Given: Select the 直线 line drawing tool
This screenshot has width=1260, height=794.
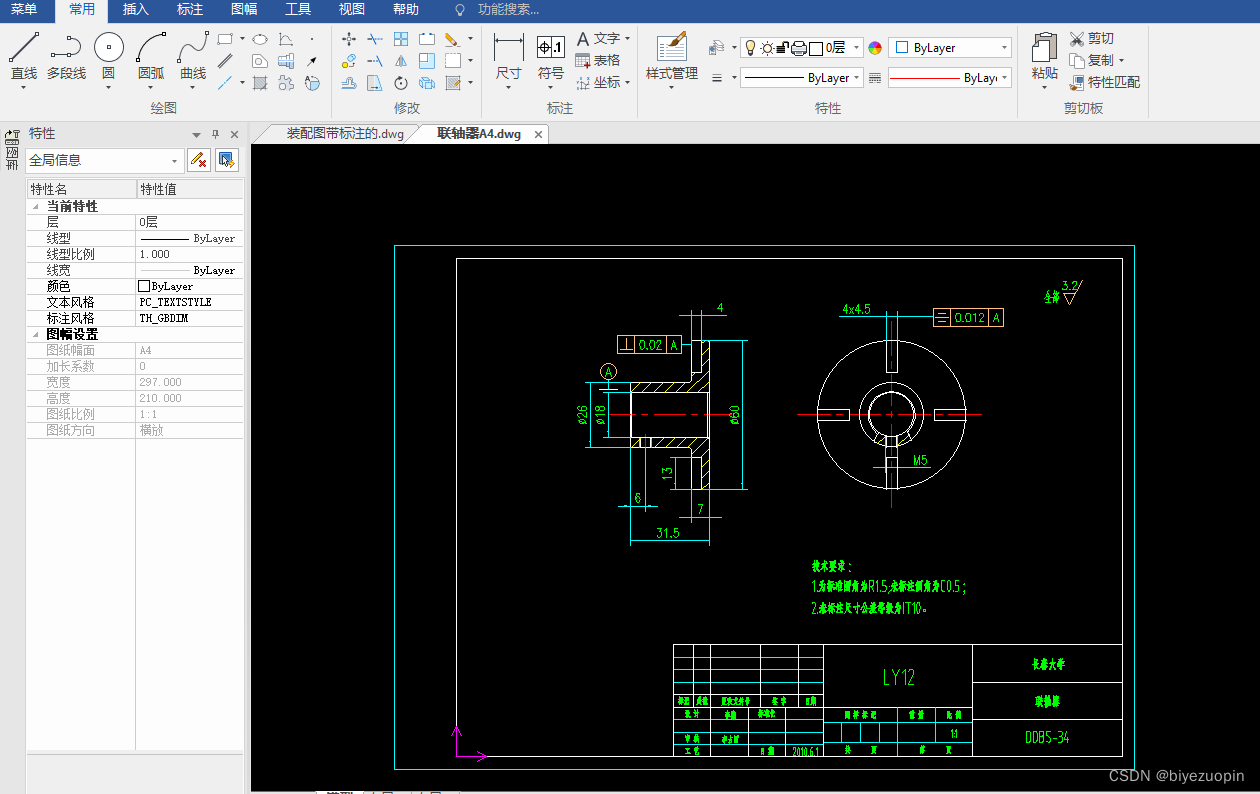Looking at the screenshot, I should [24, 57].
